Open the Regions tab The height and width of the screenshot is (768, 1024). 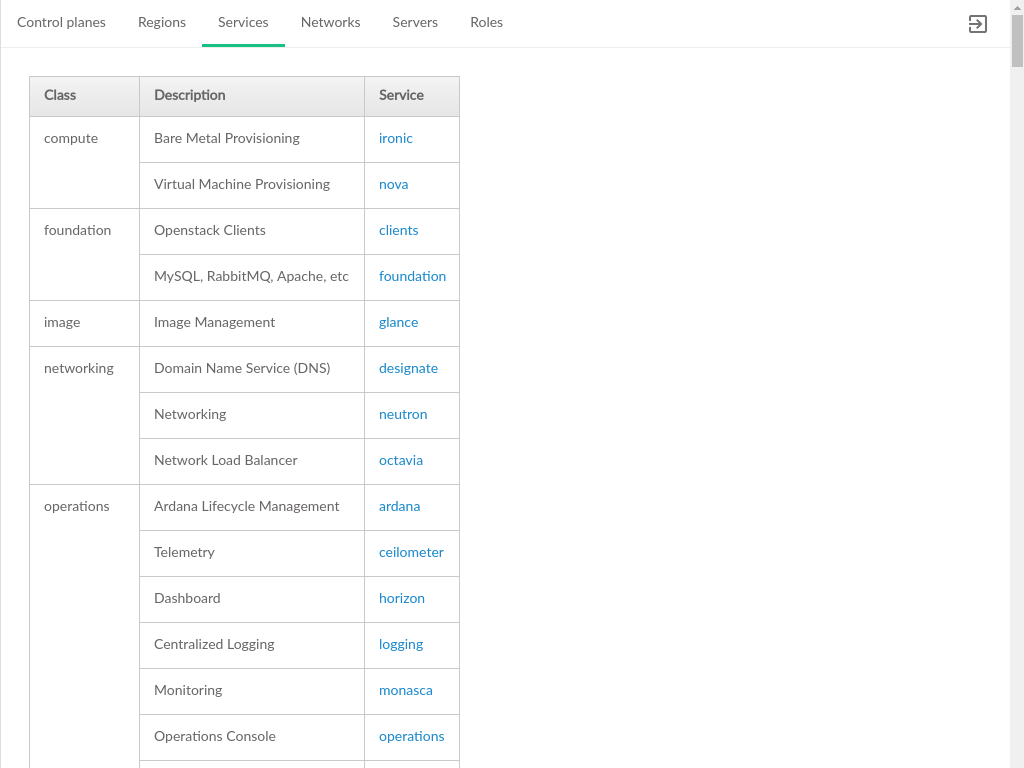point(162,22)
